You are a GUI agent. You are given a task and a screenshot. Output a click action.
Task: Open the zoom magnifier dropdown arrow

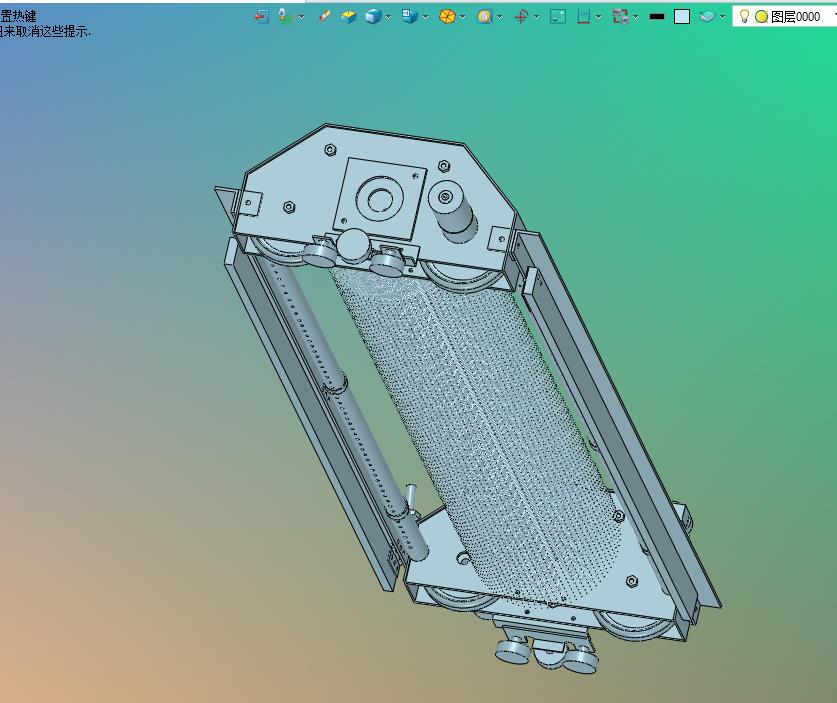coord(500,17)
